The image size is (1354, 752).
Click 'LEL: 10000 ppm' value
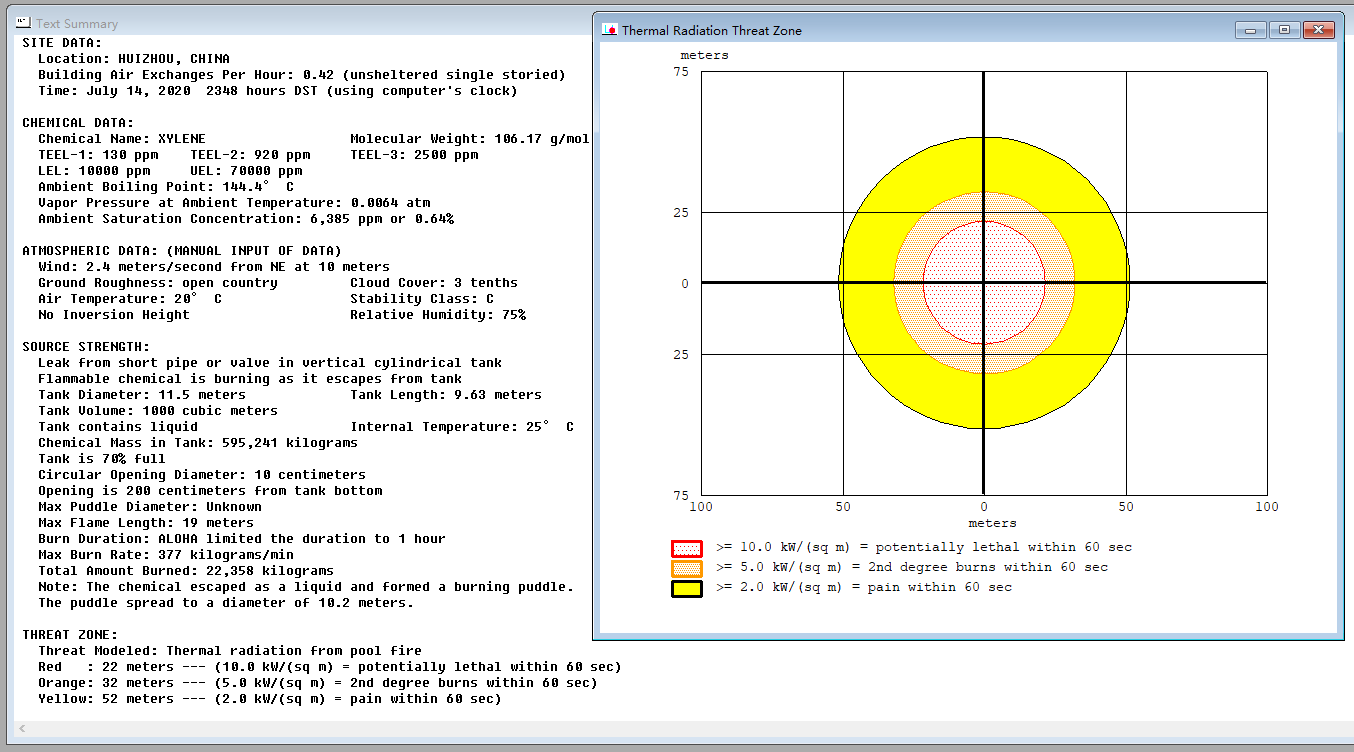(94, 171)
